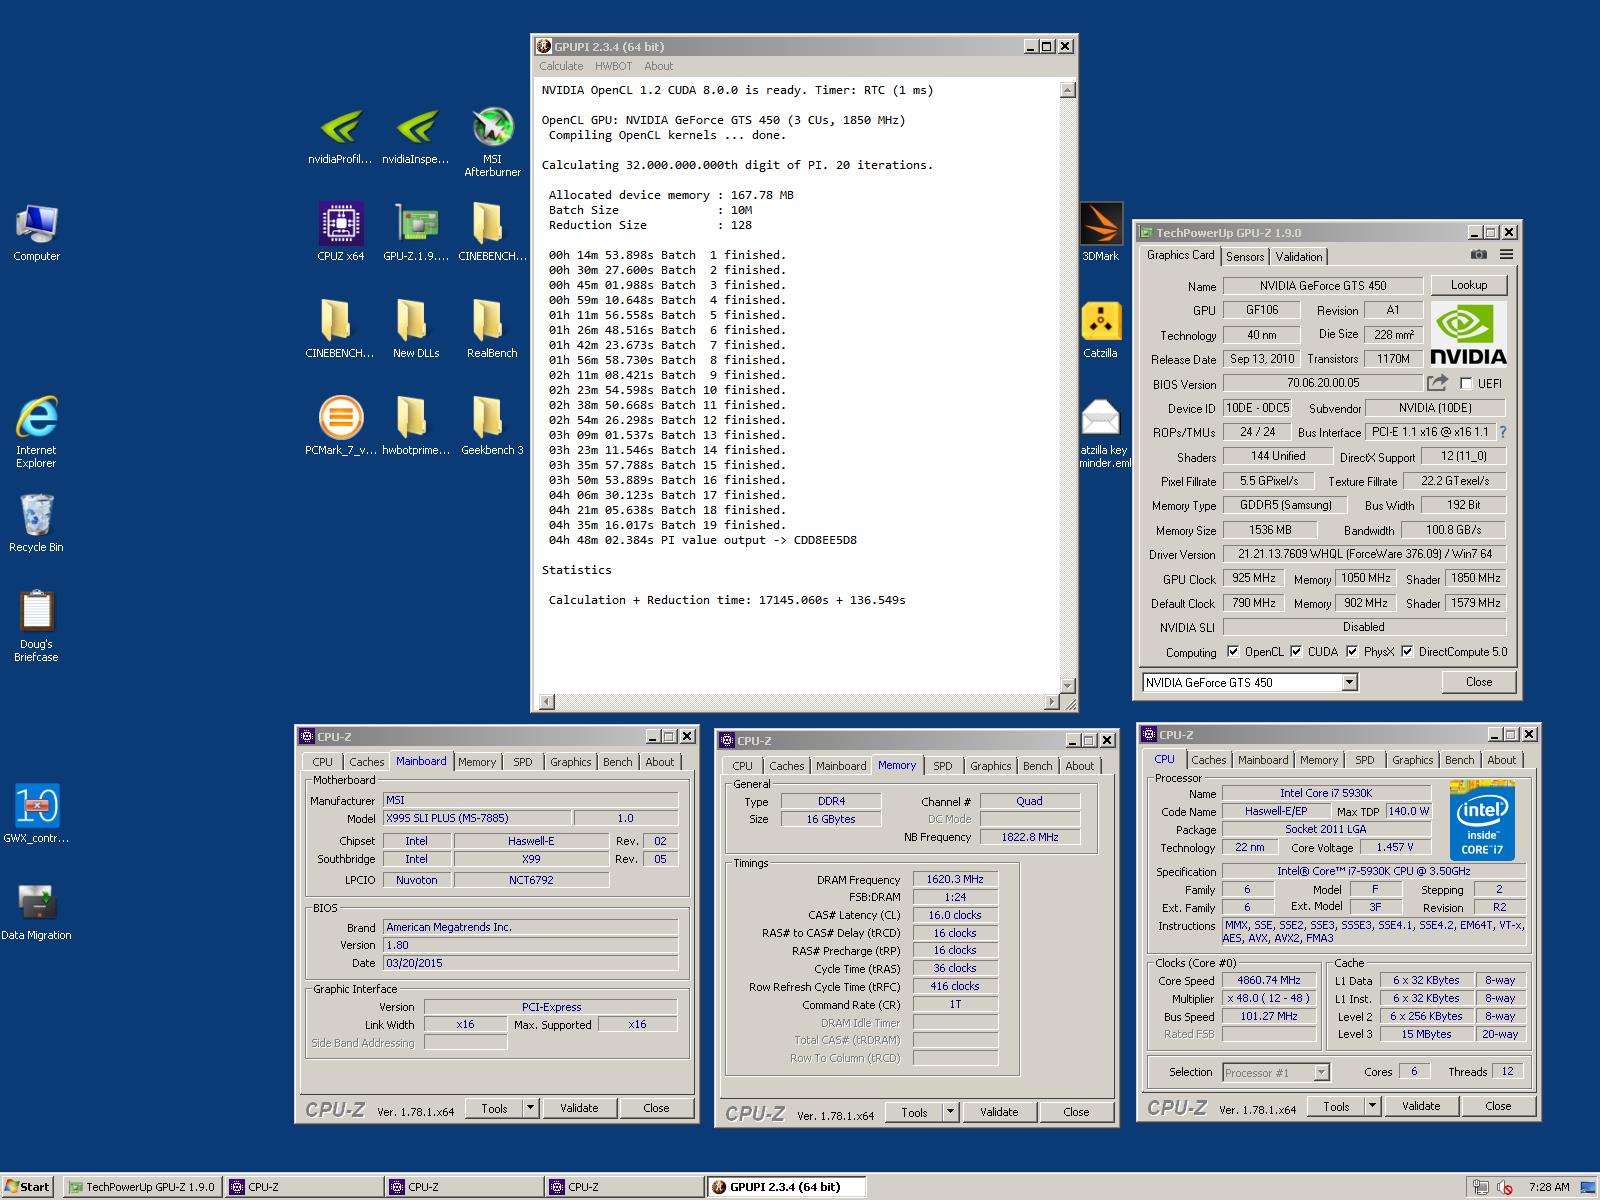Click Close in rightmost CPU-Z window
This screenshot has width=1600, height=1200.
[x=1498, y=1106]
